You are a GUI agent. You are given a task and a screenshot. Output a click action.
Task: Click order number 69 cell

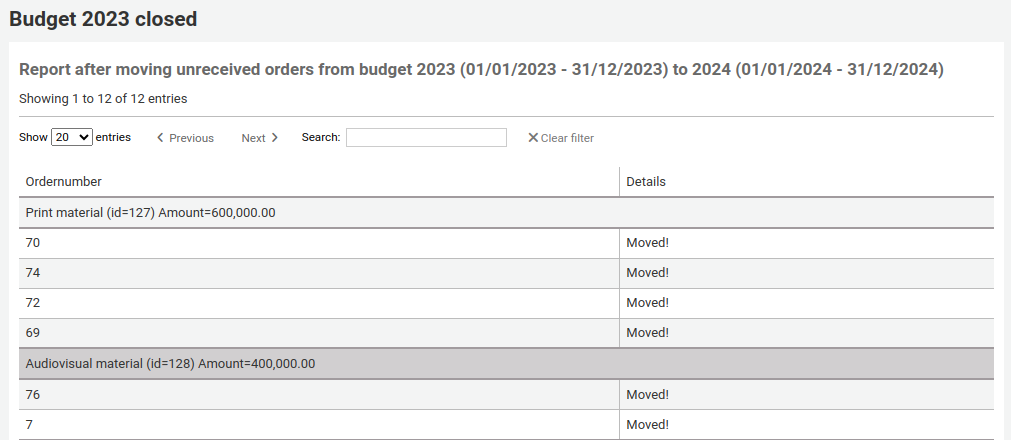[x=33, y=332]
